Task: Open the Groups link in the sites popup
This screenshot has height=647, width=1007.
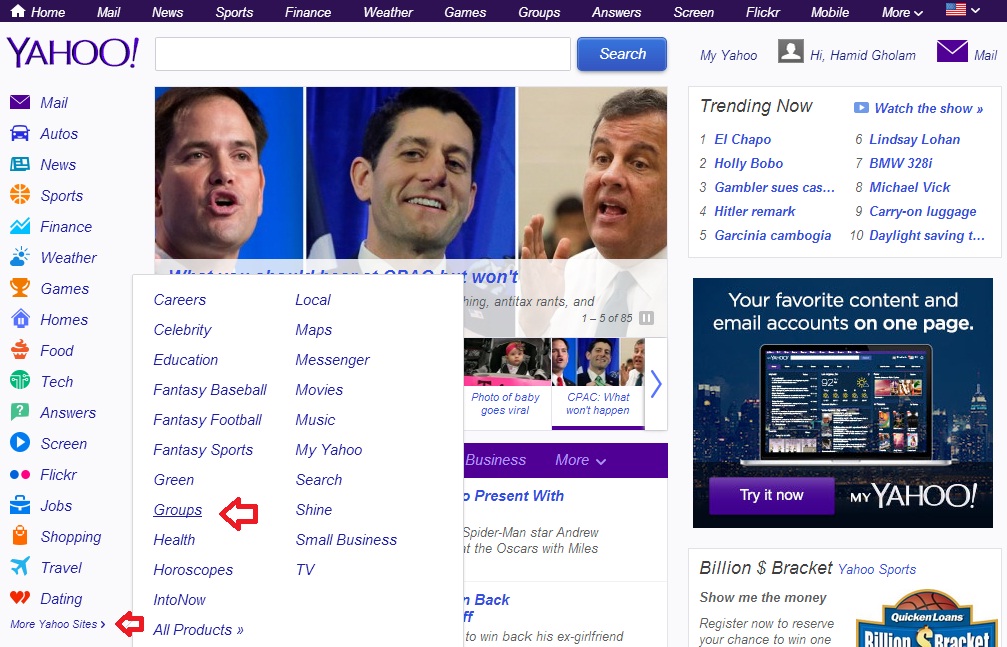Action: point(178,510)
